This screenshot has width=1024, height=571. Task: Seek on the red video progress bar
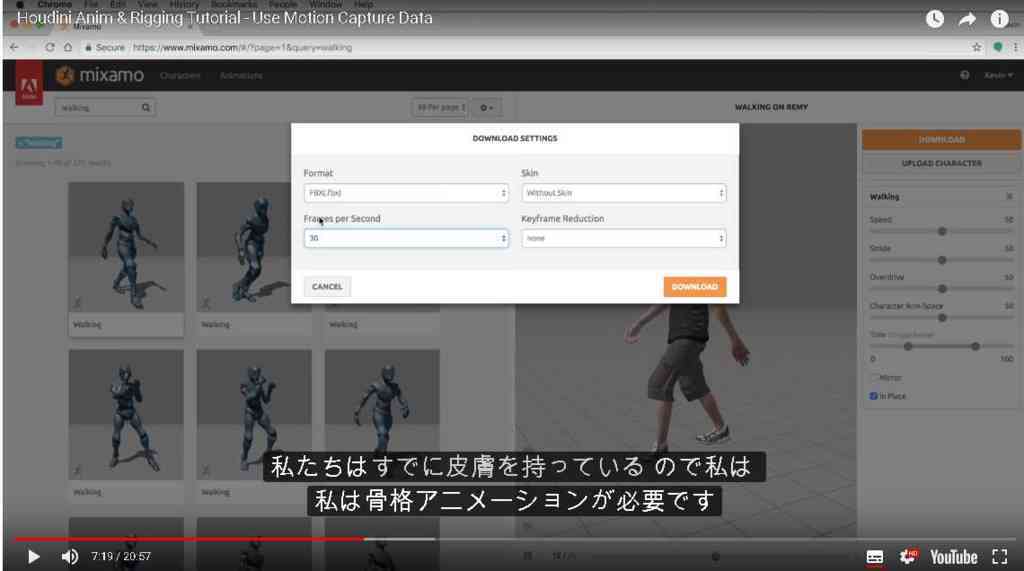(x=189, y=539)
